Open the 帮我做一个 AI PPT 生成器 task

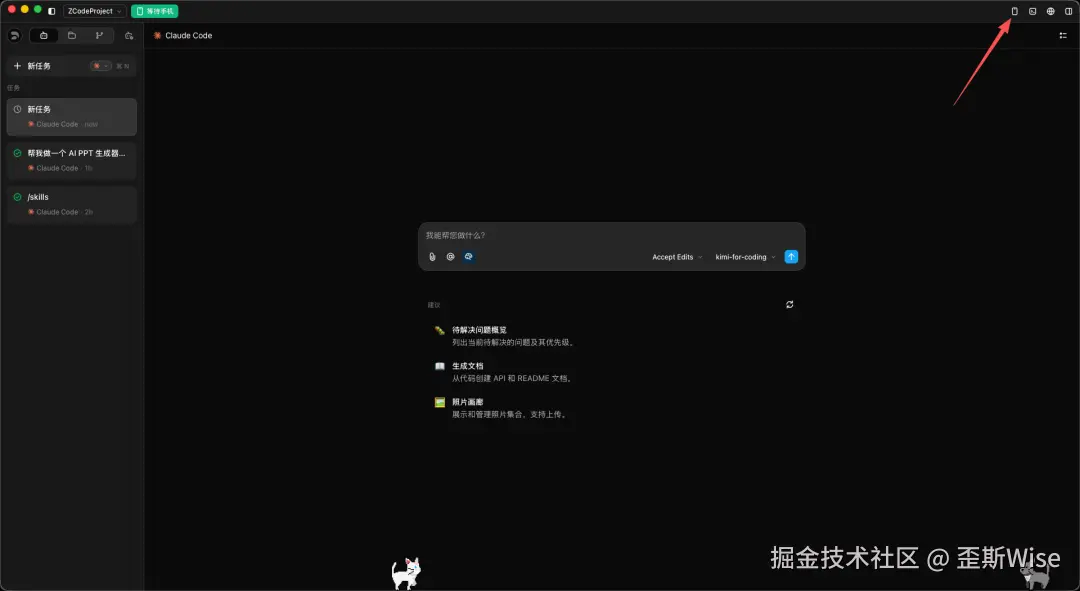(72, 160)
